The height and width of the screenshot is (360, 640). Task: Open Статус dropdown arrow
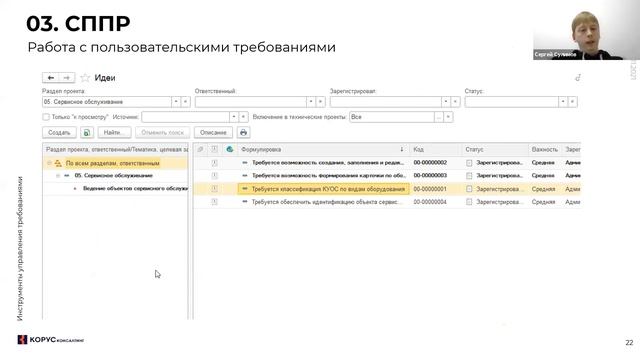point(563,102)
